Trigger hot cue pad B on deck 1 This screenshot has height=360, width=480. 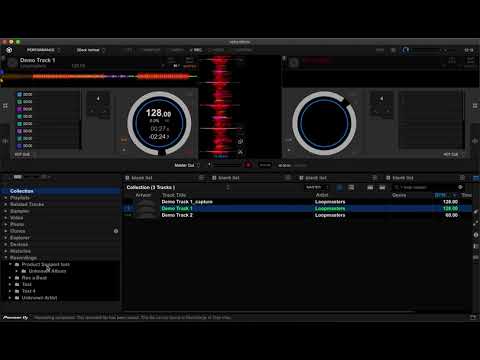tap(20, 102)
